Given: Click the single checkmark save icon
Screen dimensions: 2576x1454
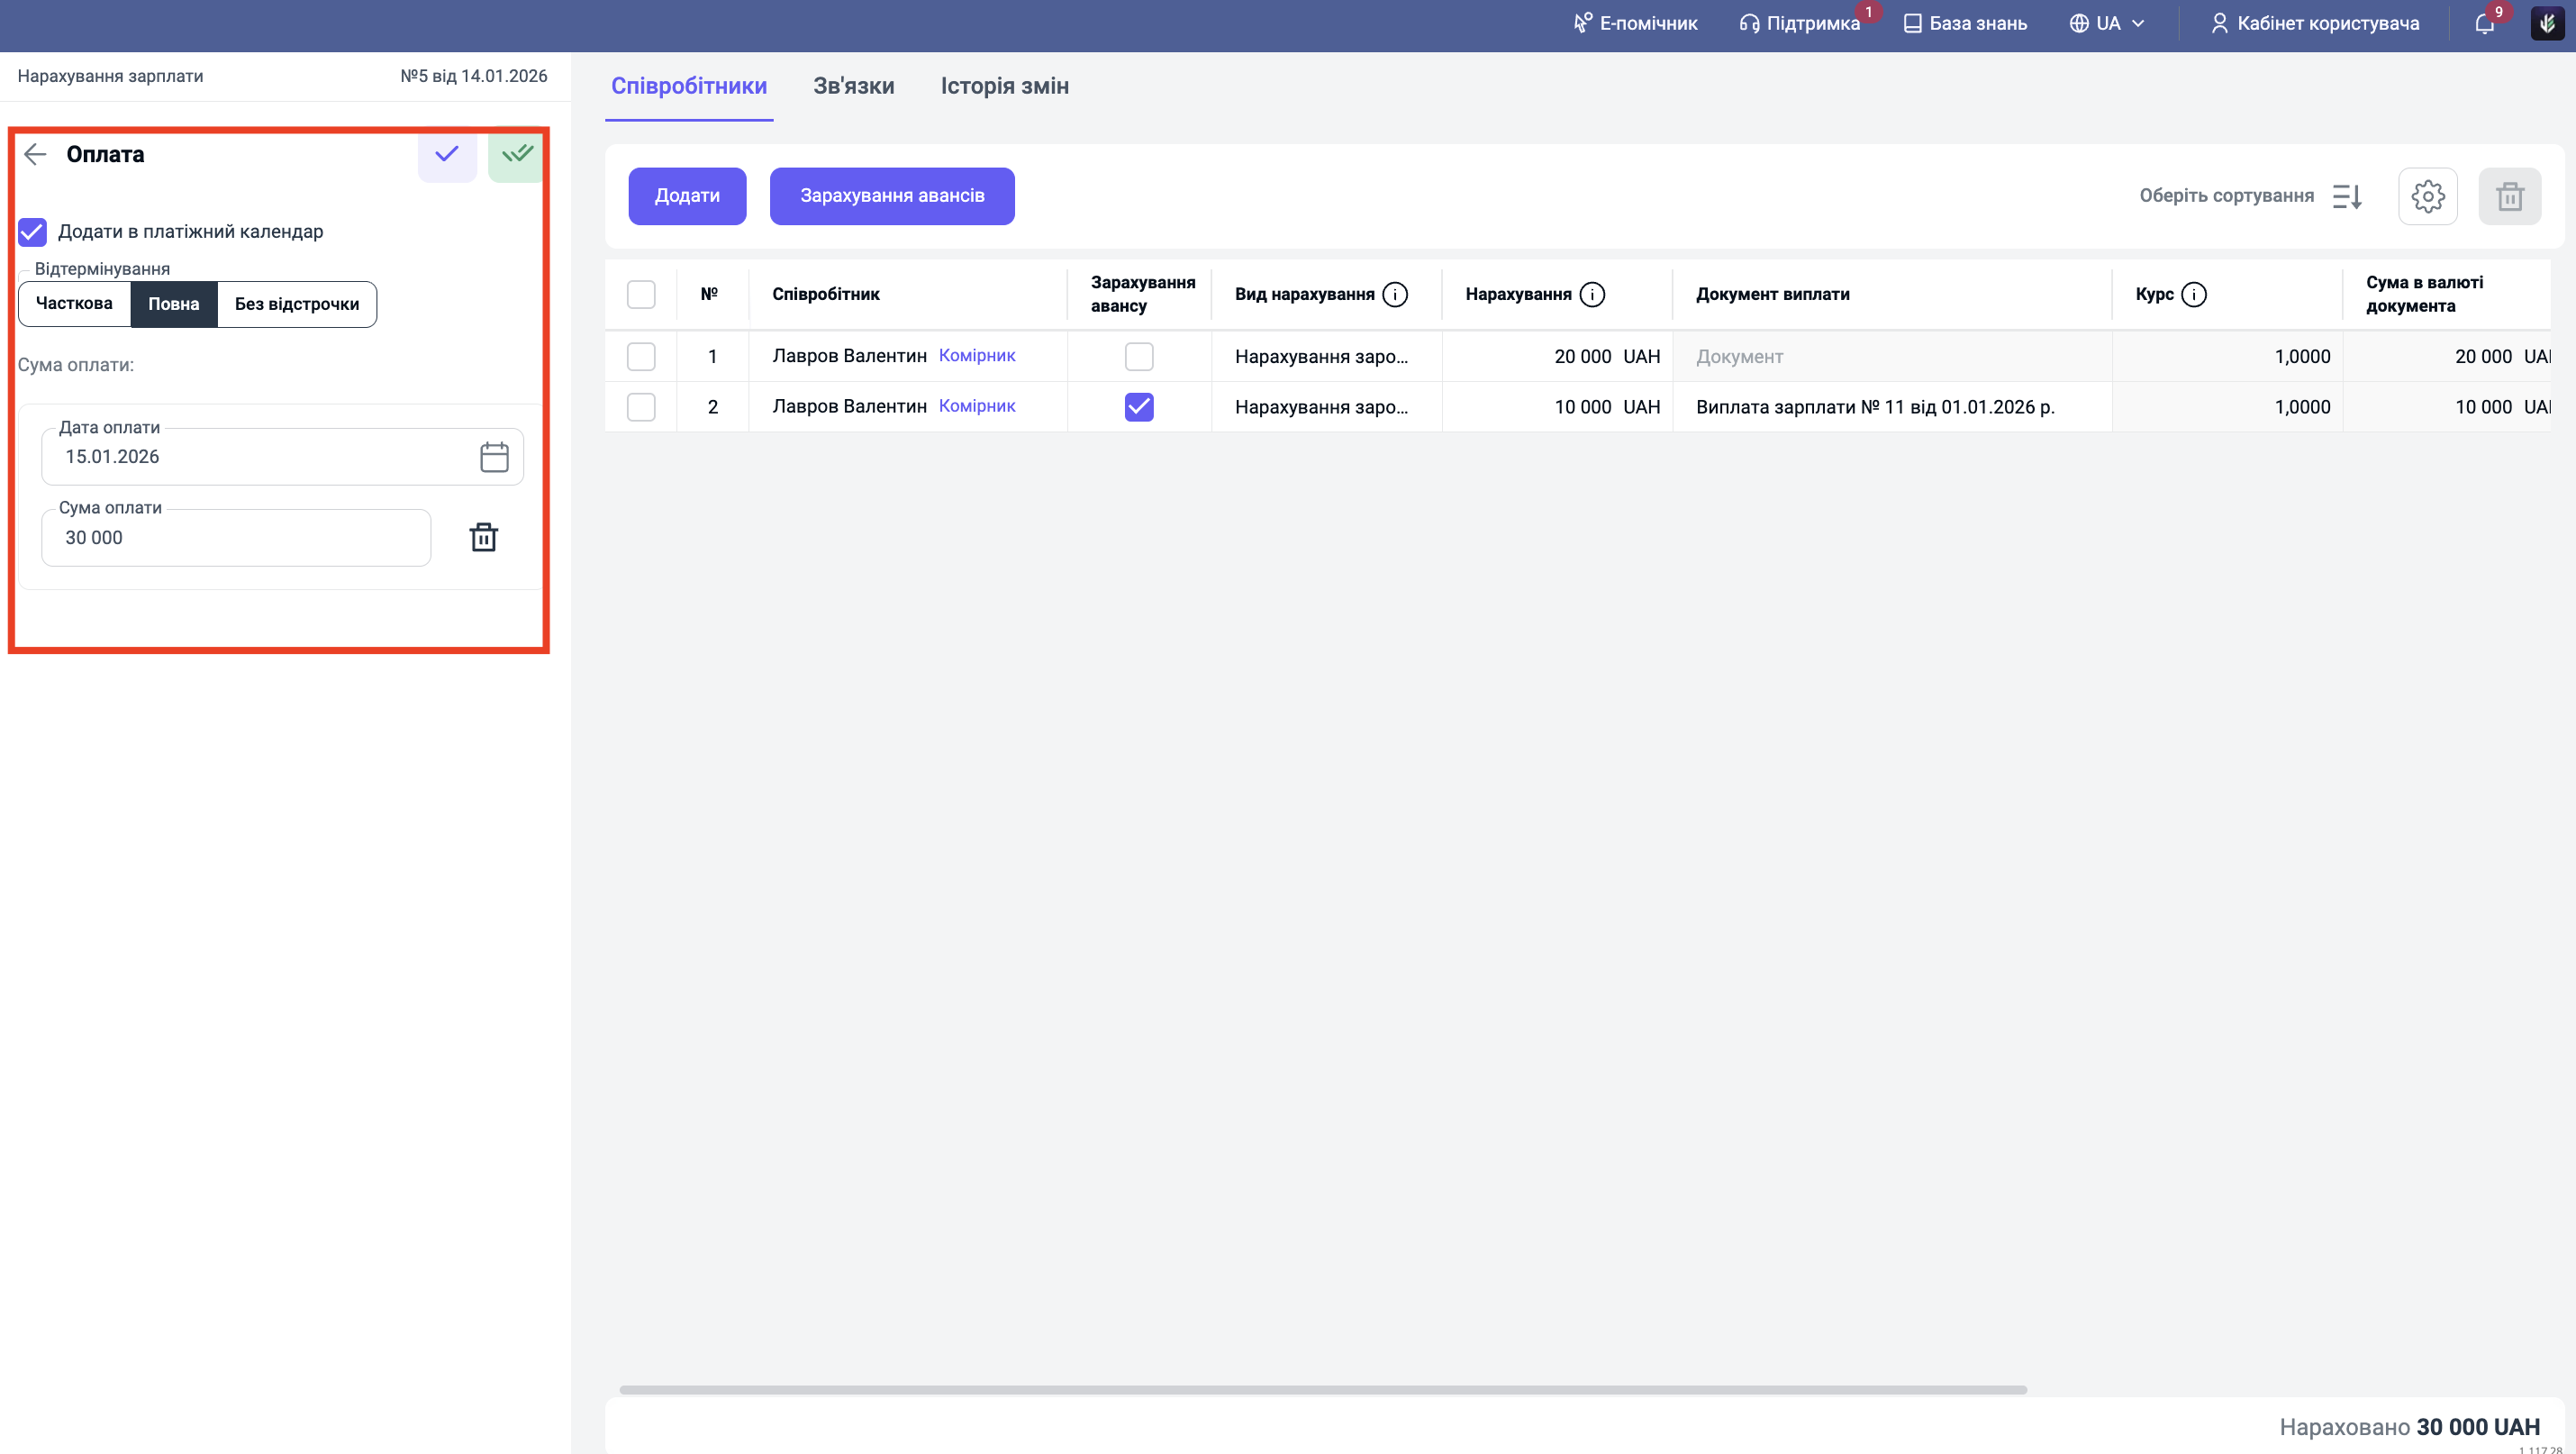Looking at the screenshot, I should (x=446, y=154).
